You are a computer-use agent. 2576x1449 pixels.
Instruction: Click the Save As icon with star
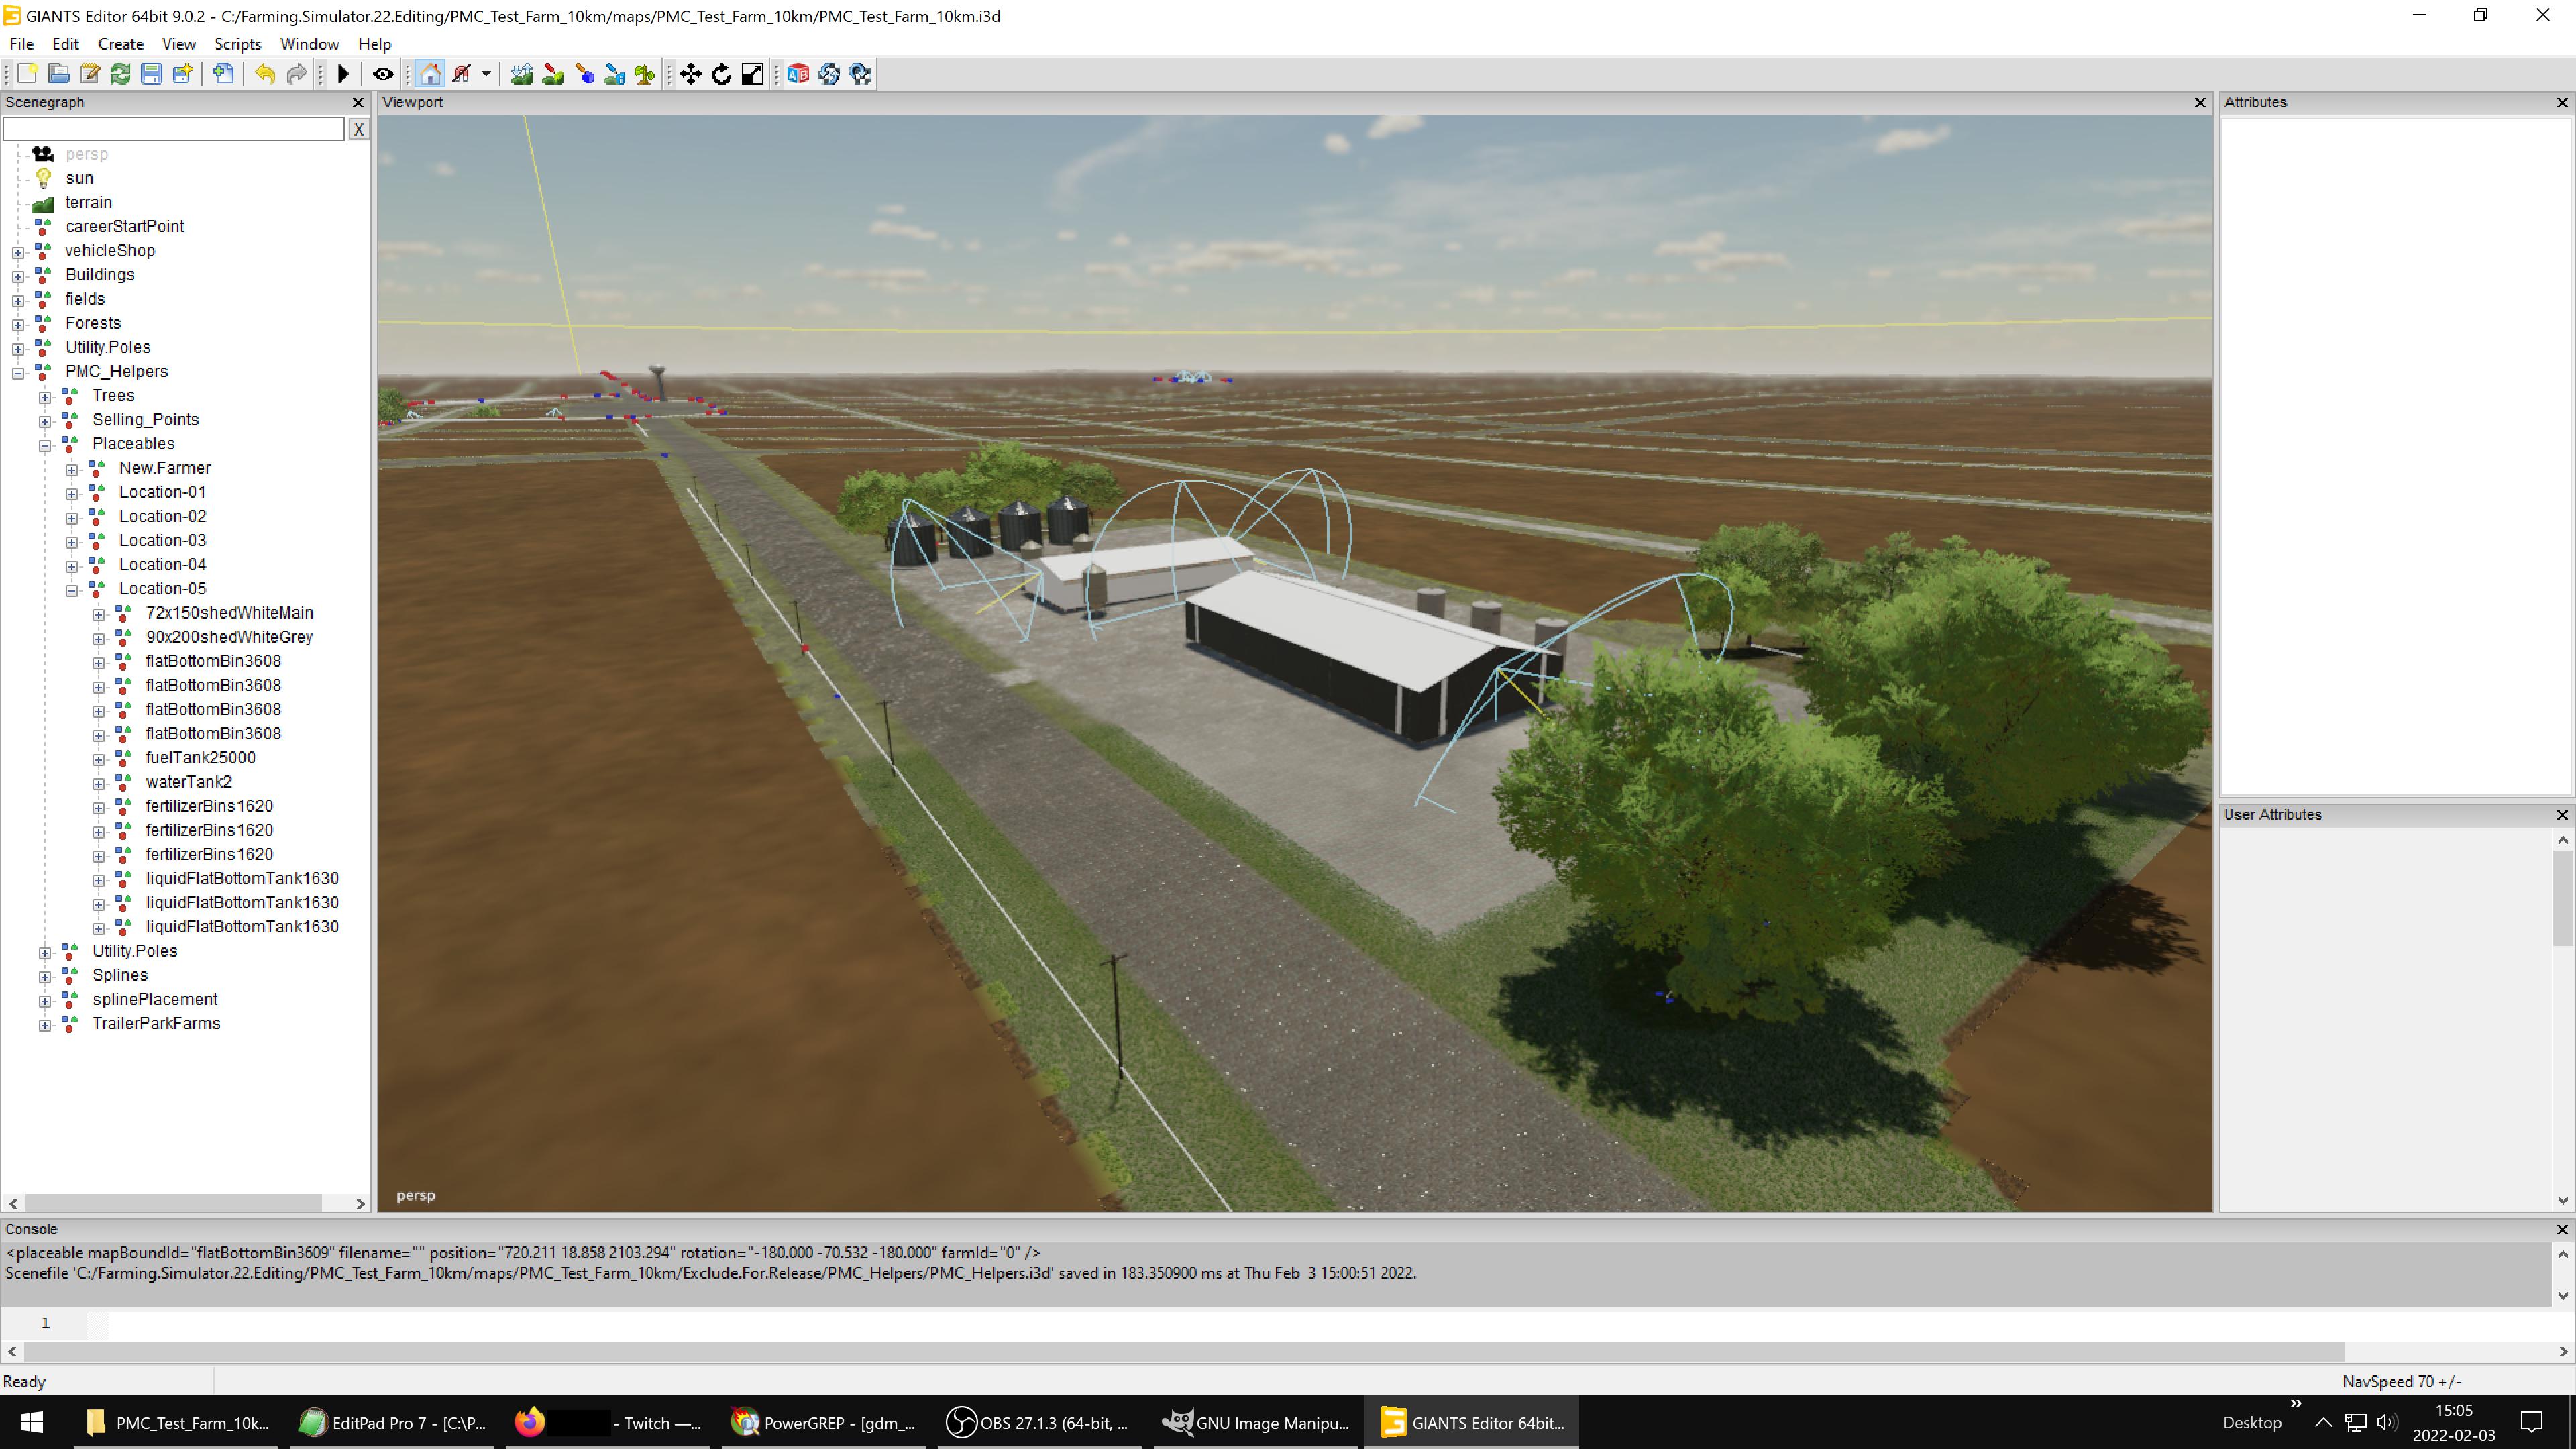(x=182, y=74)
